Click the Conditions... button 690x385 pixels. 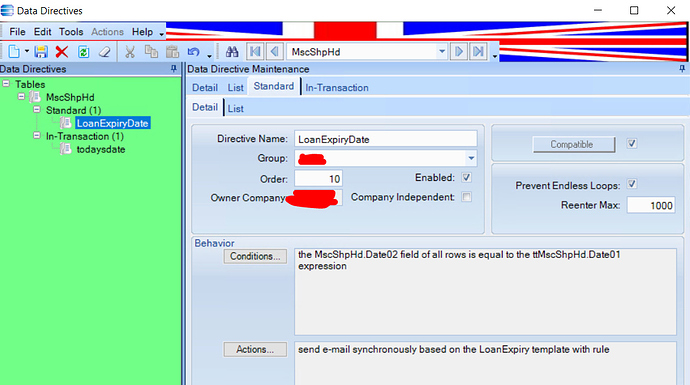point(255,256)
